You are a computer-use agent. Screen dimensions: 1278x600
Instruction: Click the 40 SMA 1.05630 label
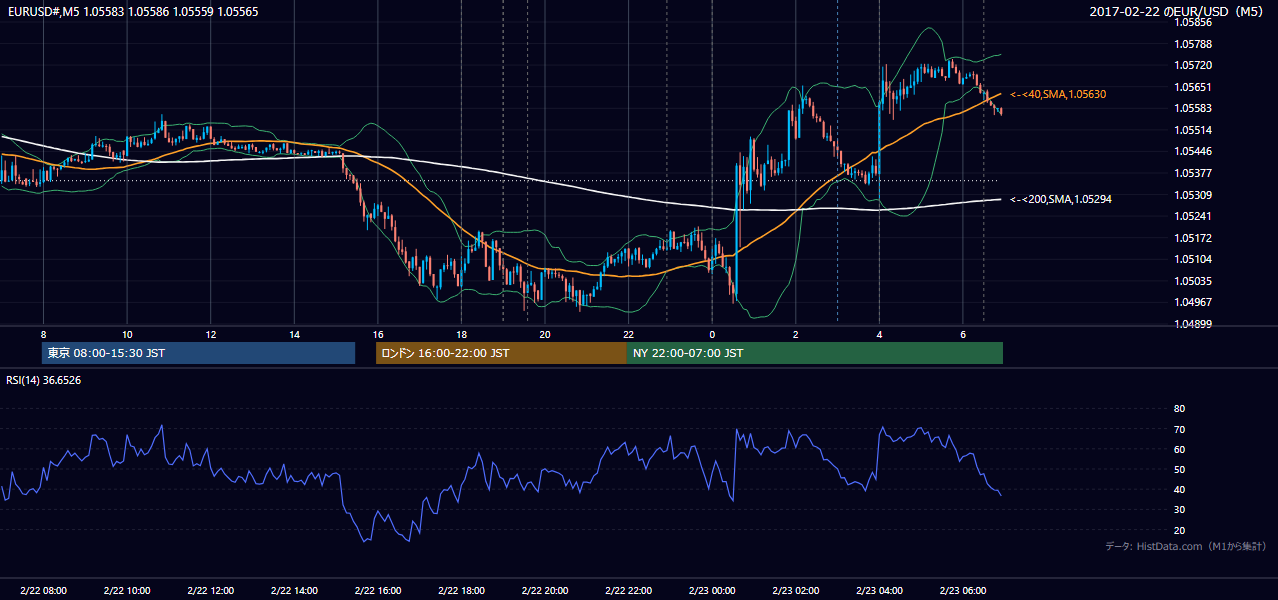[1058, 94]
